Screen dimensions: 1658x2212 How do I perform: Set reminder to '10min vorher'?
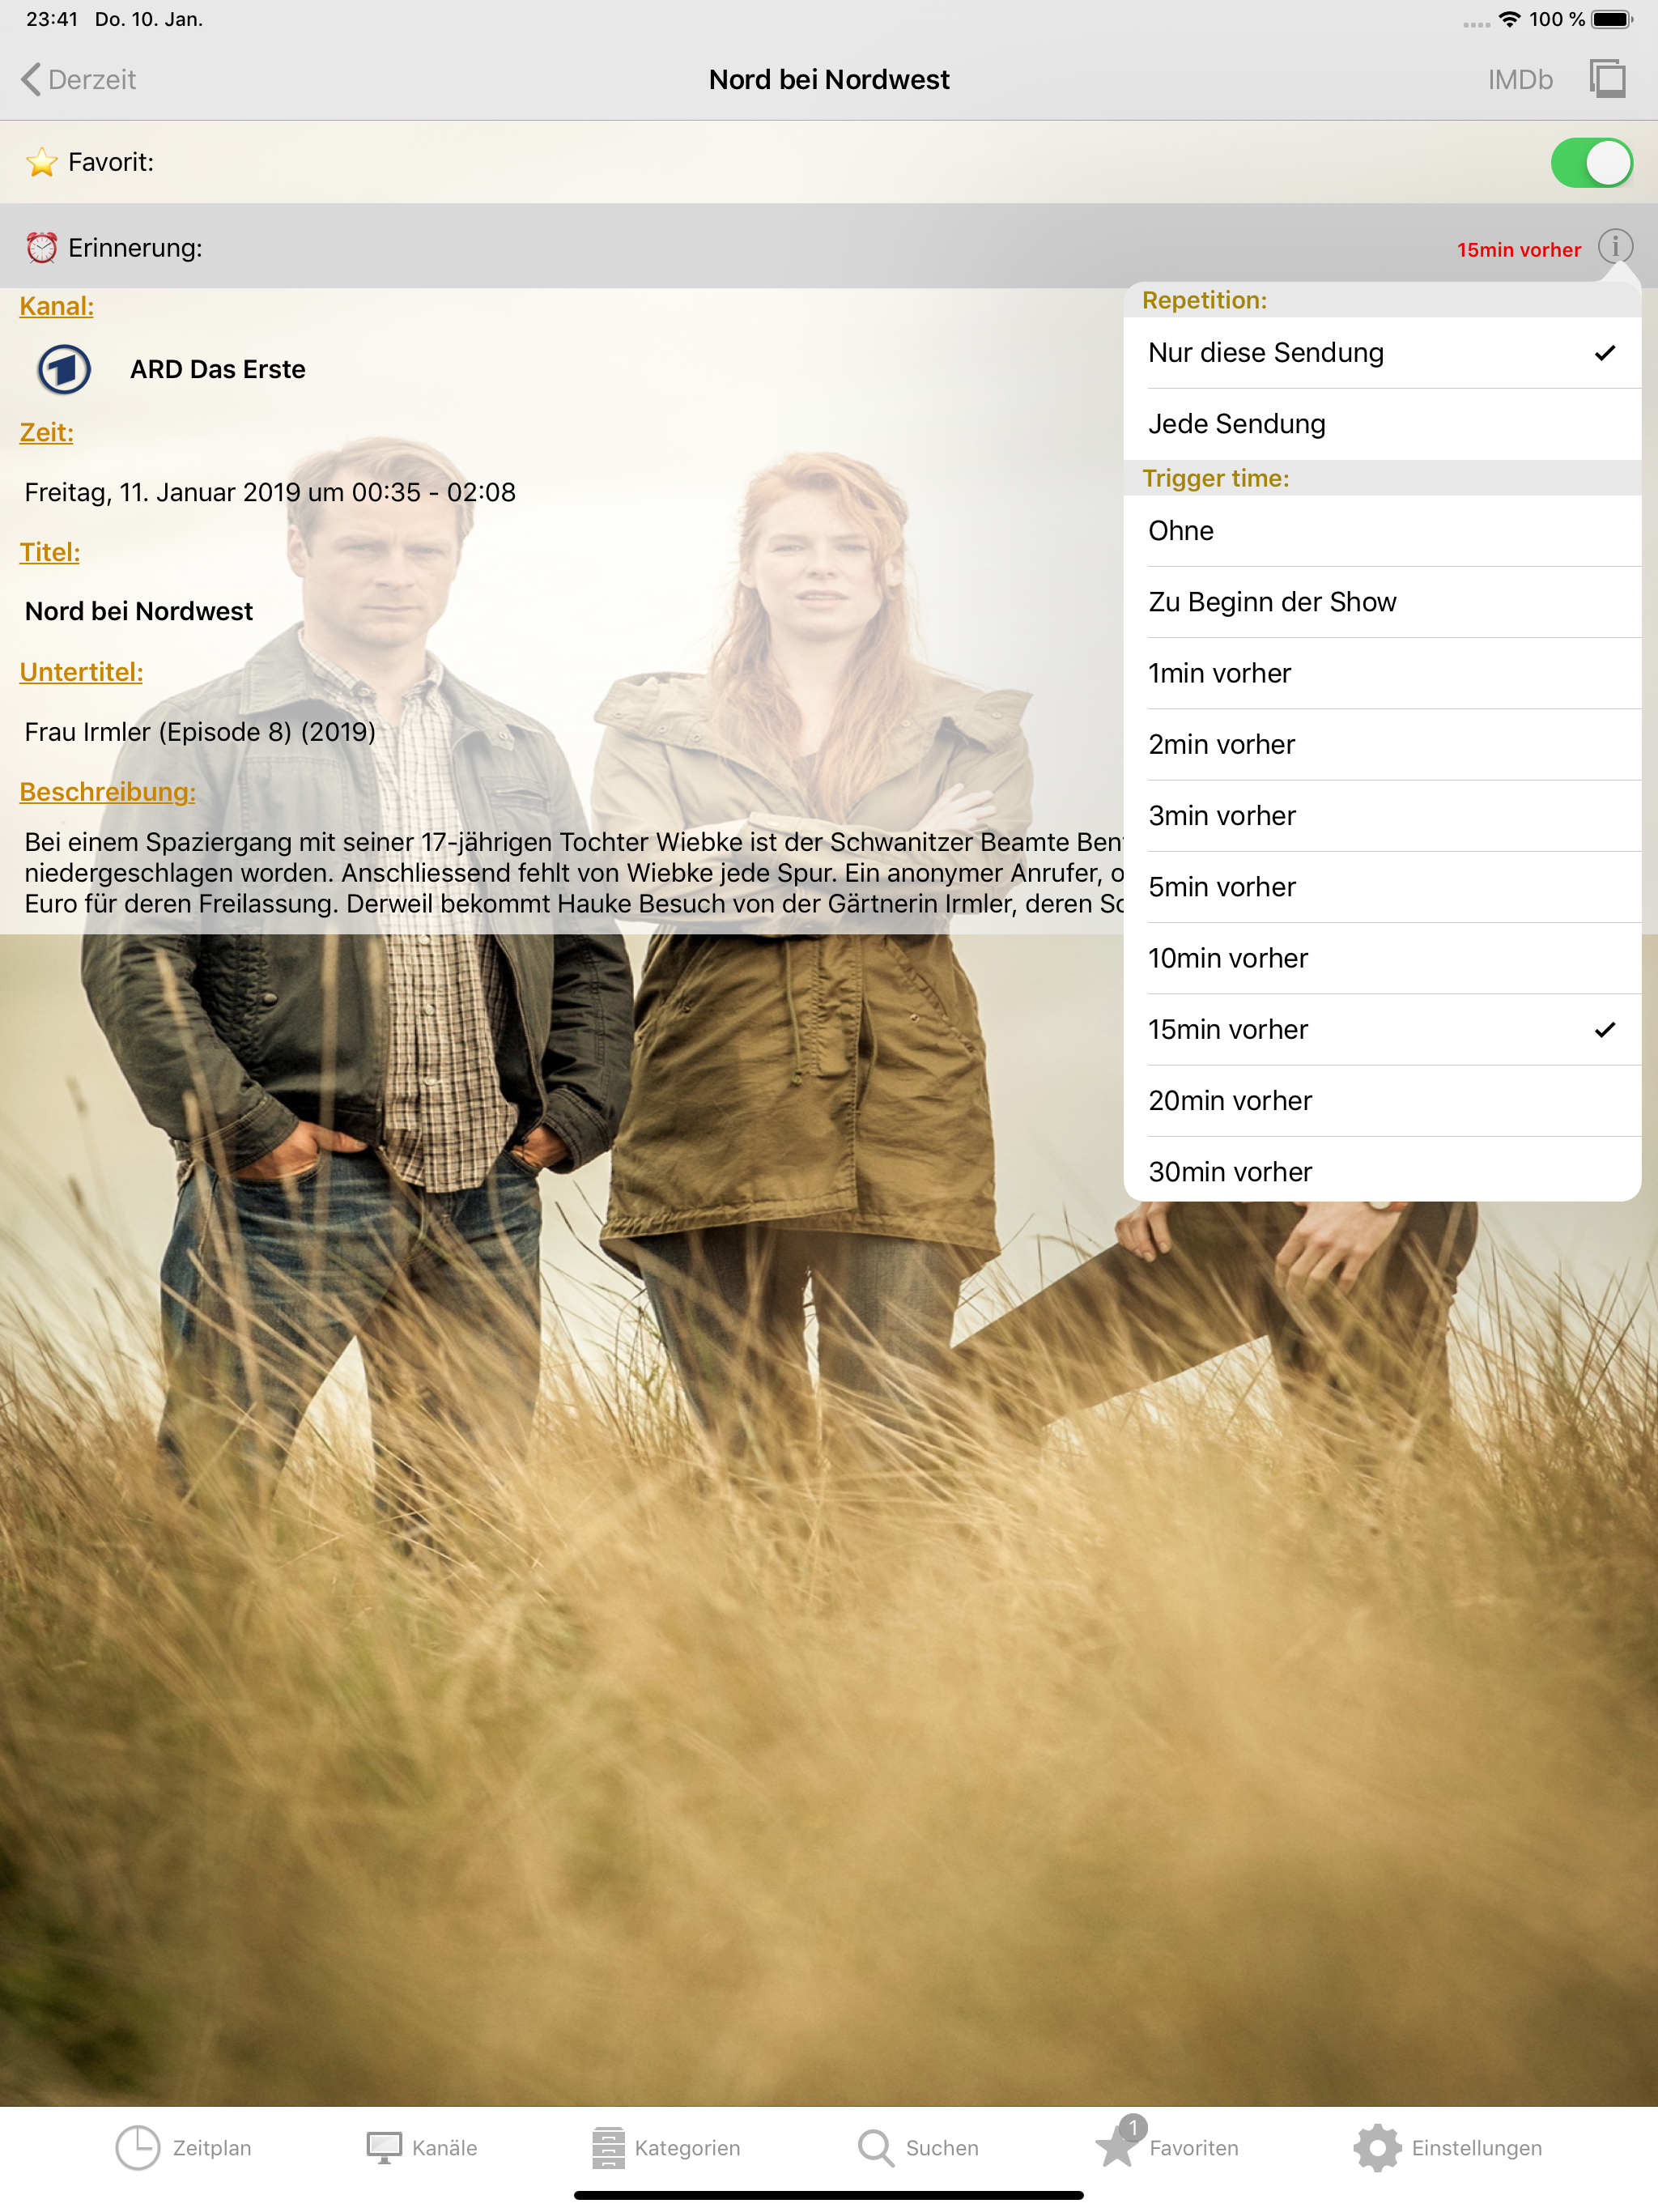coord(1381,958)
